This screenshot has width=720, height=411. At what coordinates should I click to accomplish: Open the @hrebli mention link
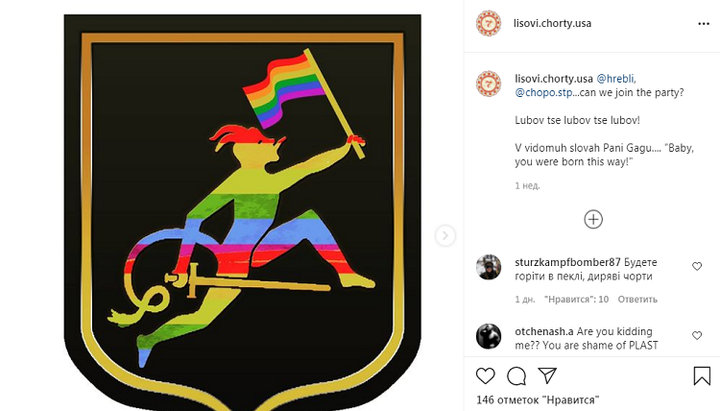tap(616, 79)
